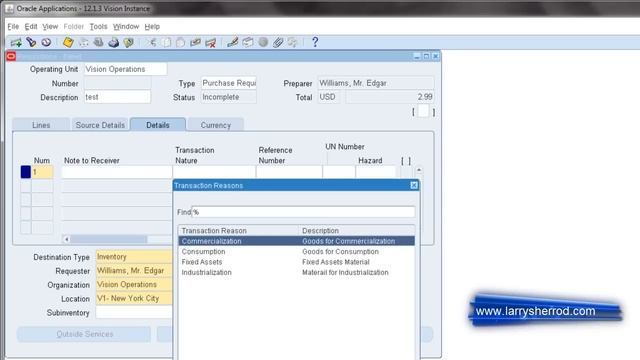The image size is (640, 360).
Task: Click the Paste toolbar icon
Action: [180, 42]
